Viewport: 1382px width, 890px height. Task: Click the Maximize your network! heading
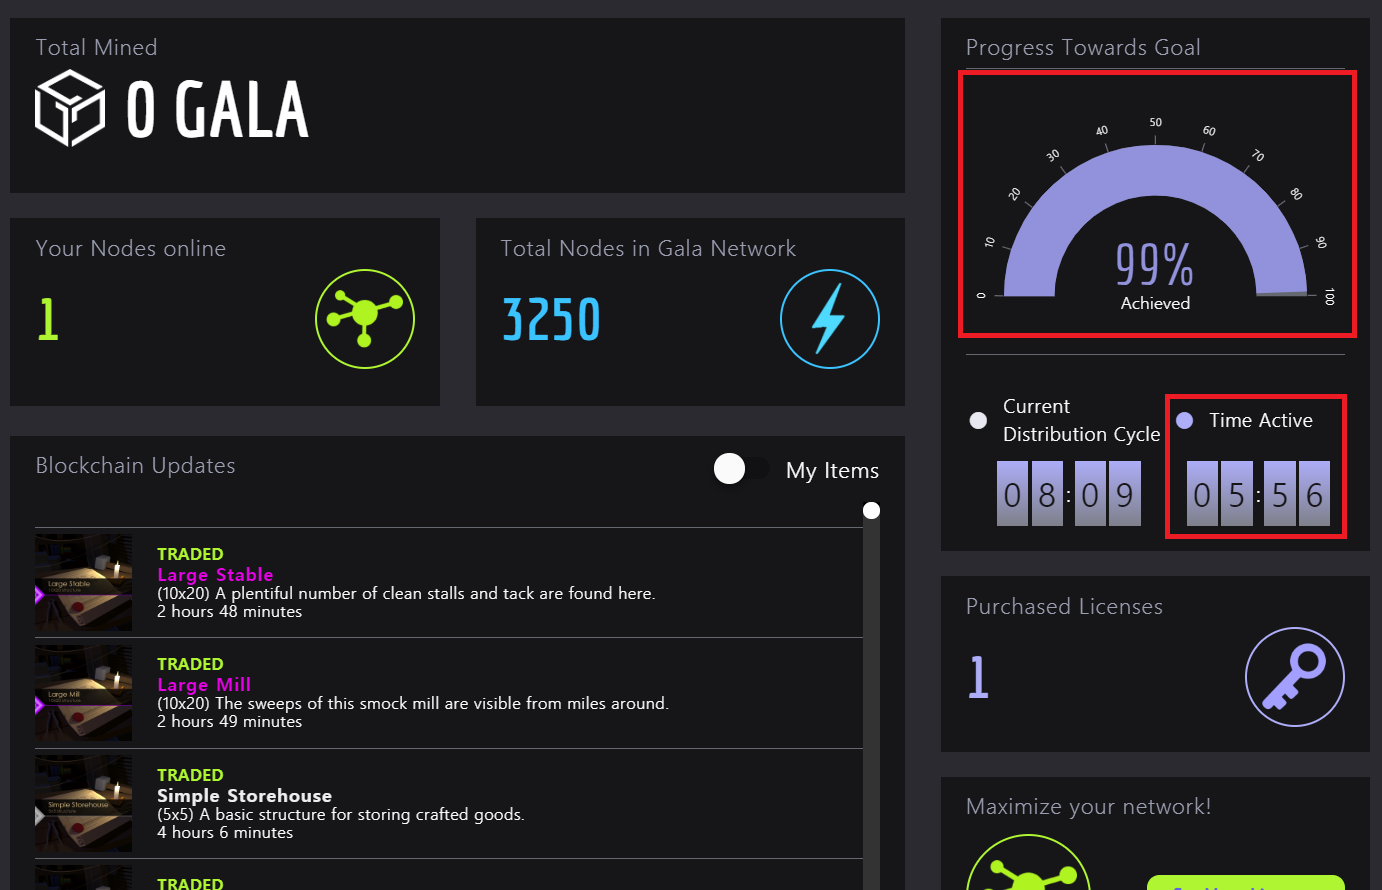pos(1088,807)
